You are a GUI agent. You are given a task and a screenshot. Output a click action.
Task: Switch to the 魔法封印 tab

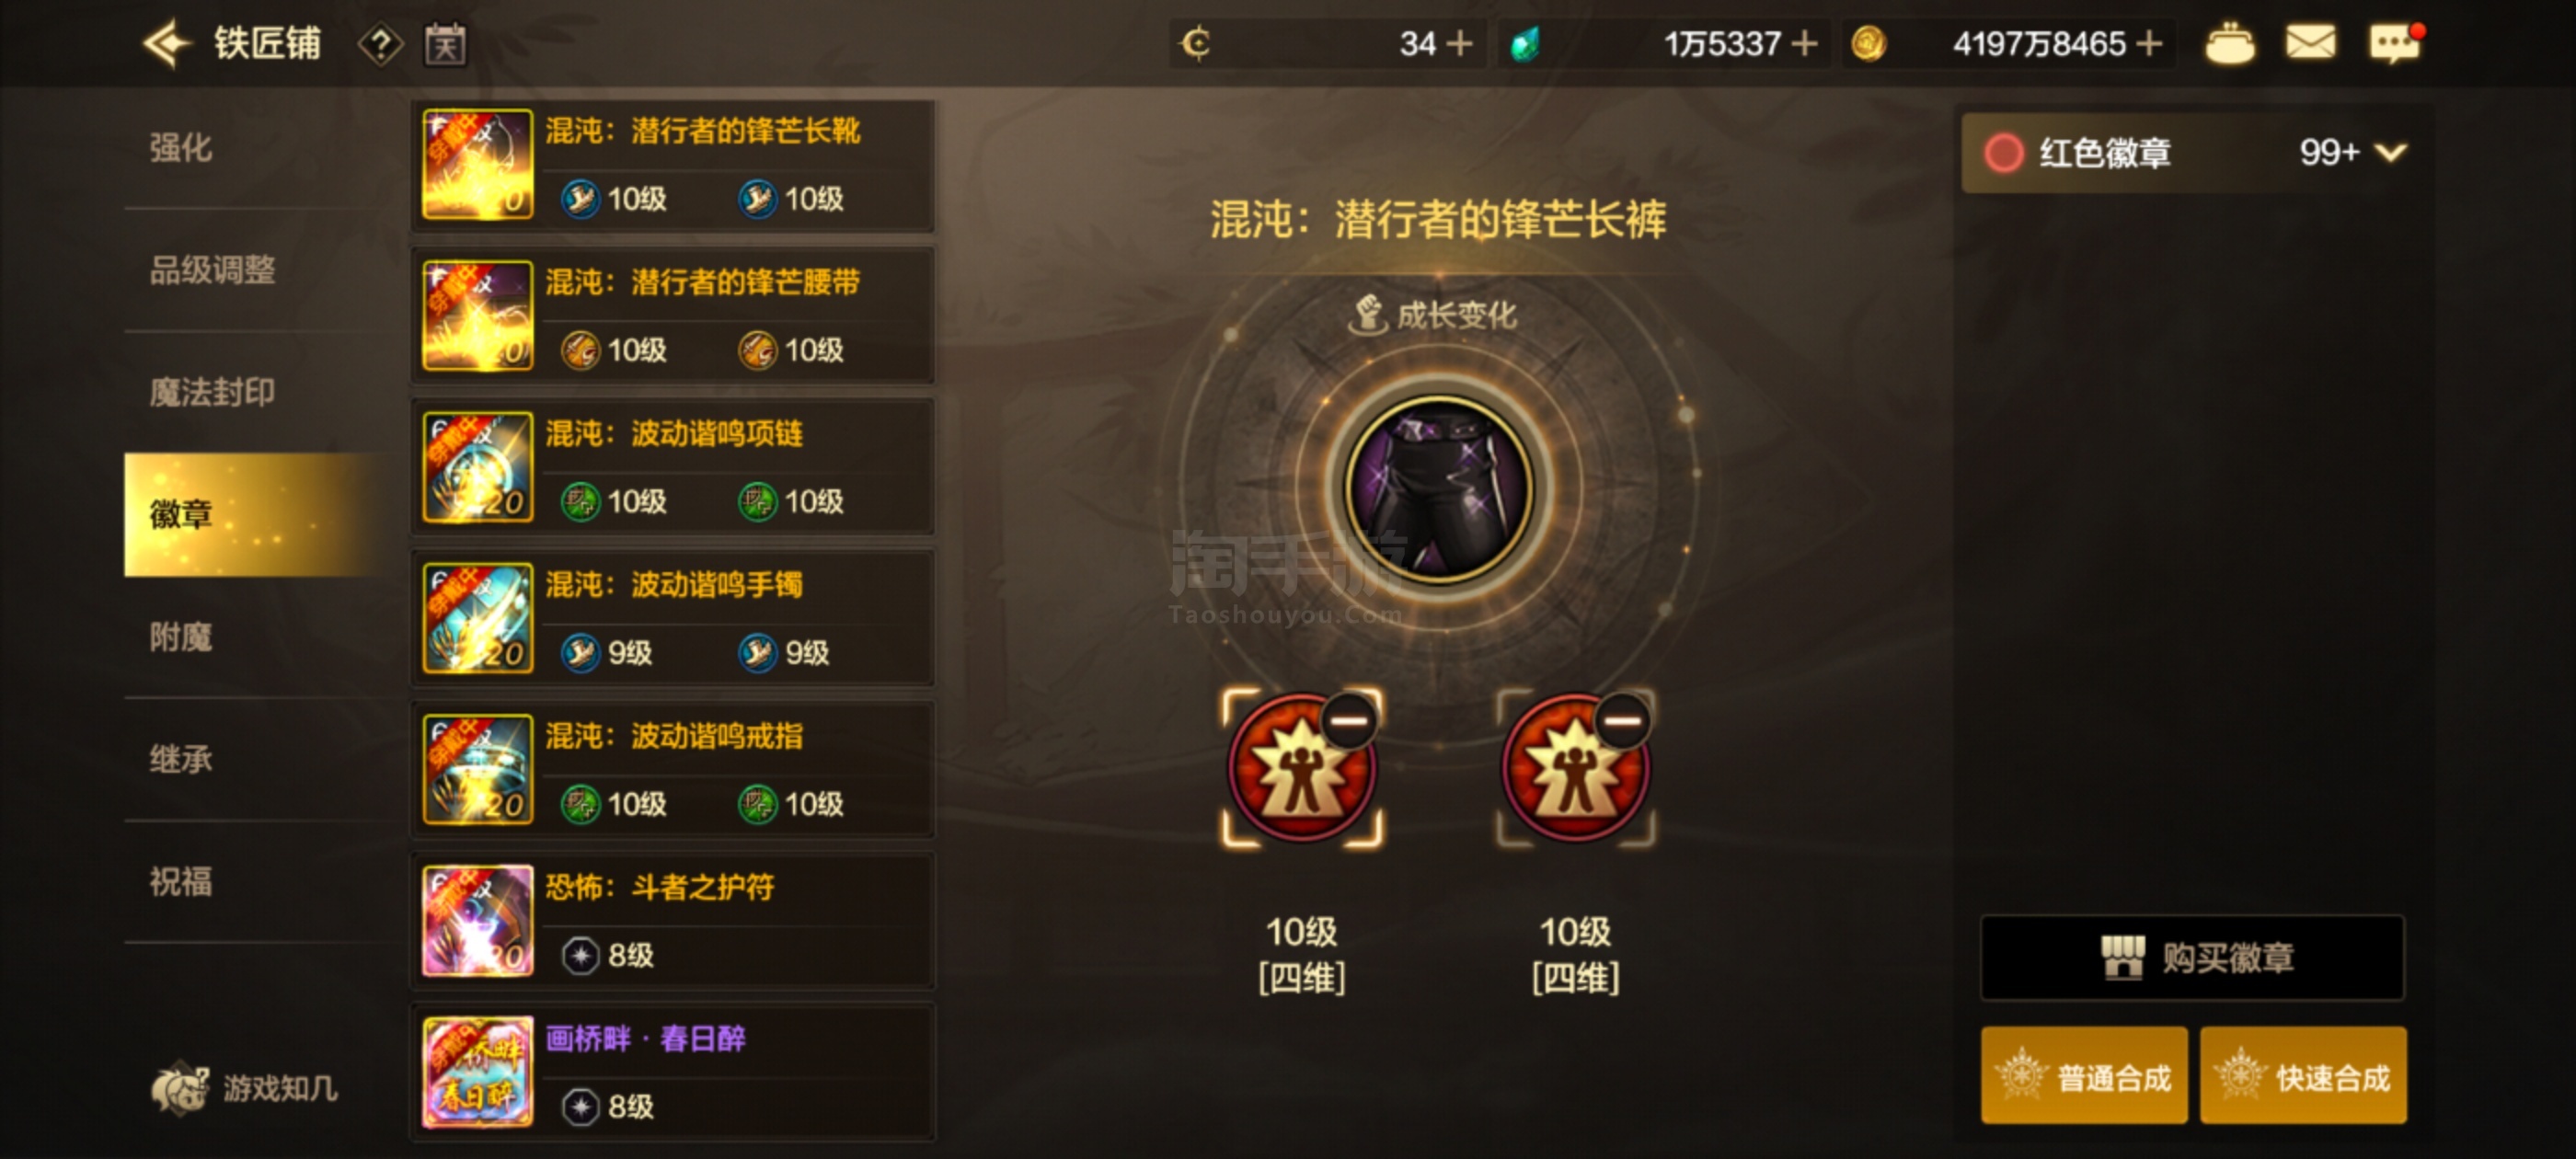pyautogui.click(x=212, y=392)
